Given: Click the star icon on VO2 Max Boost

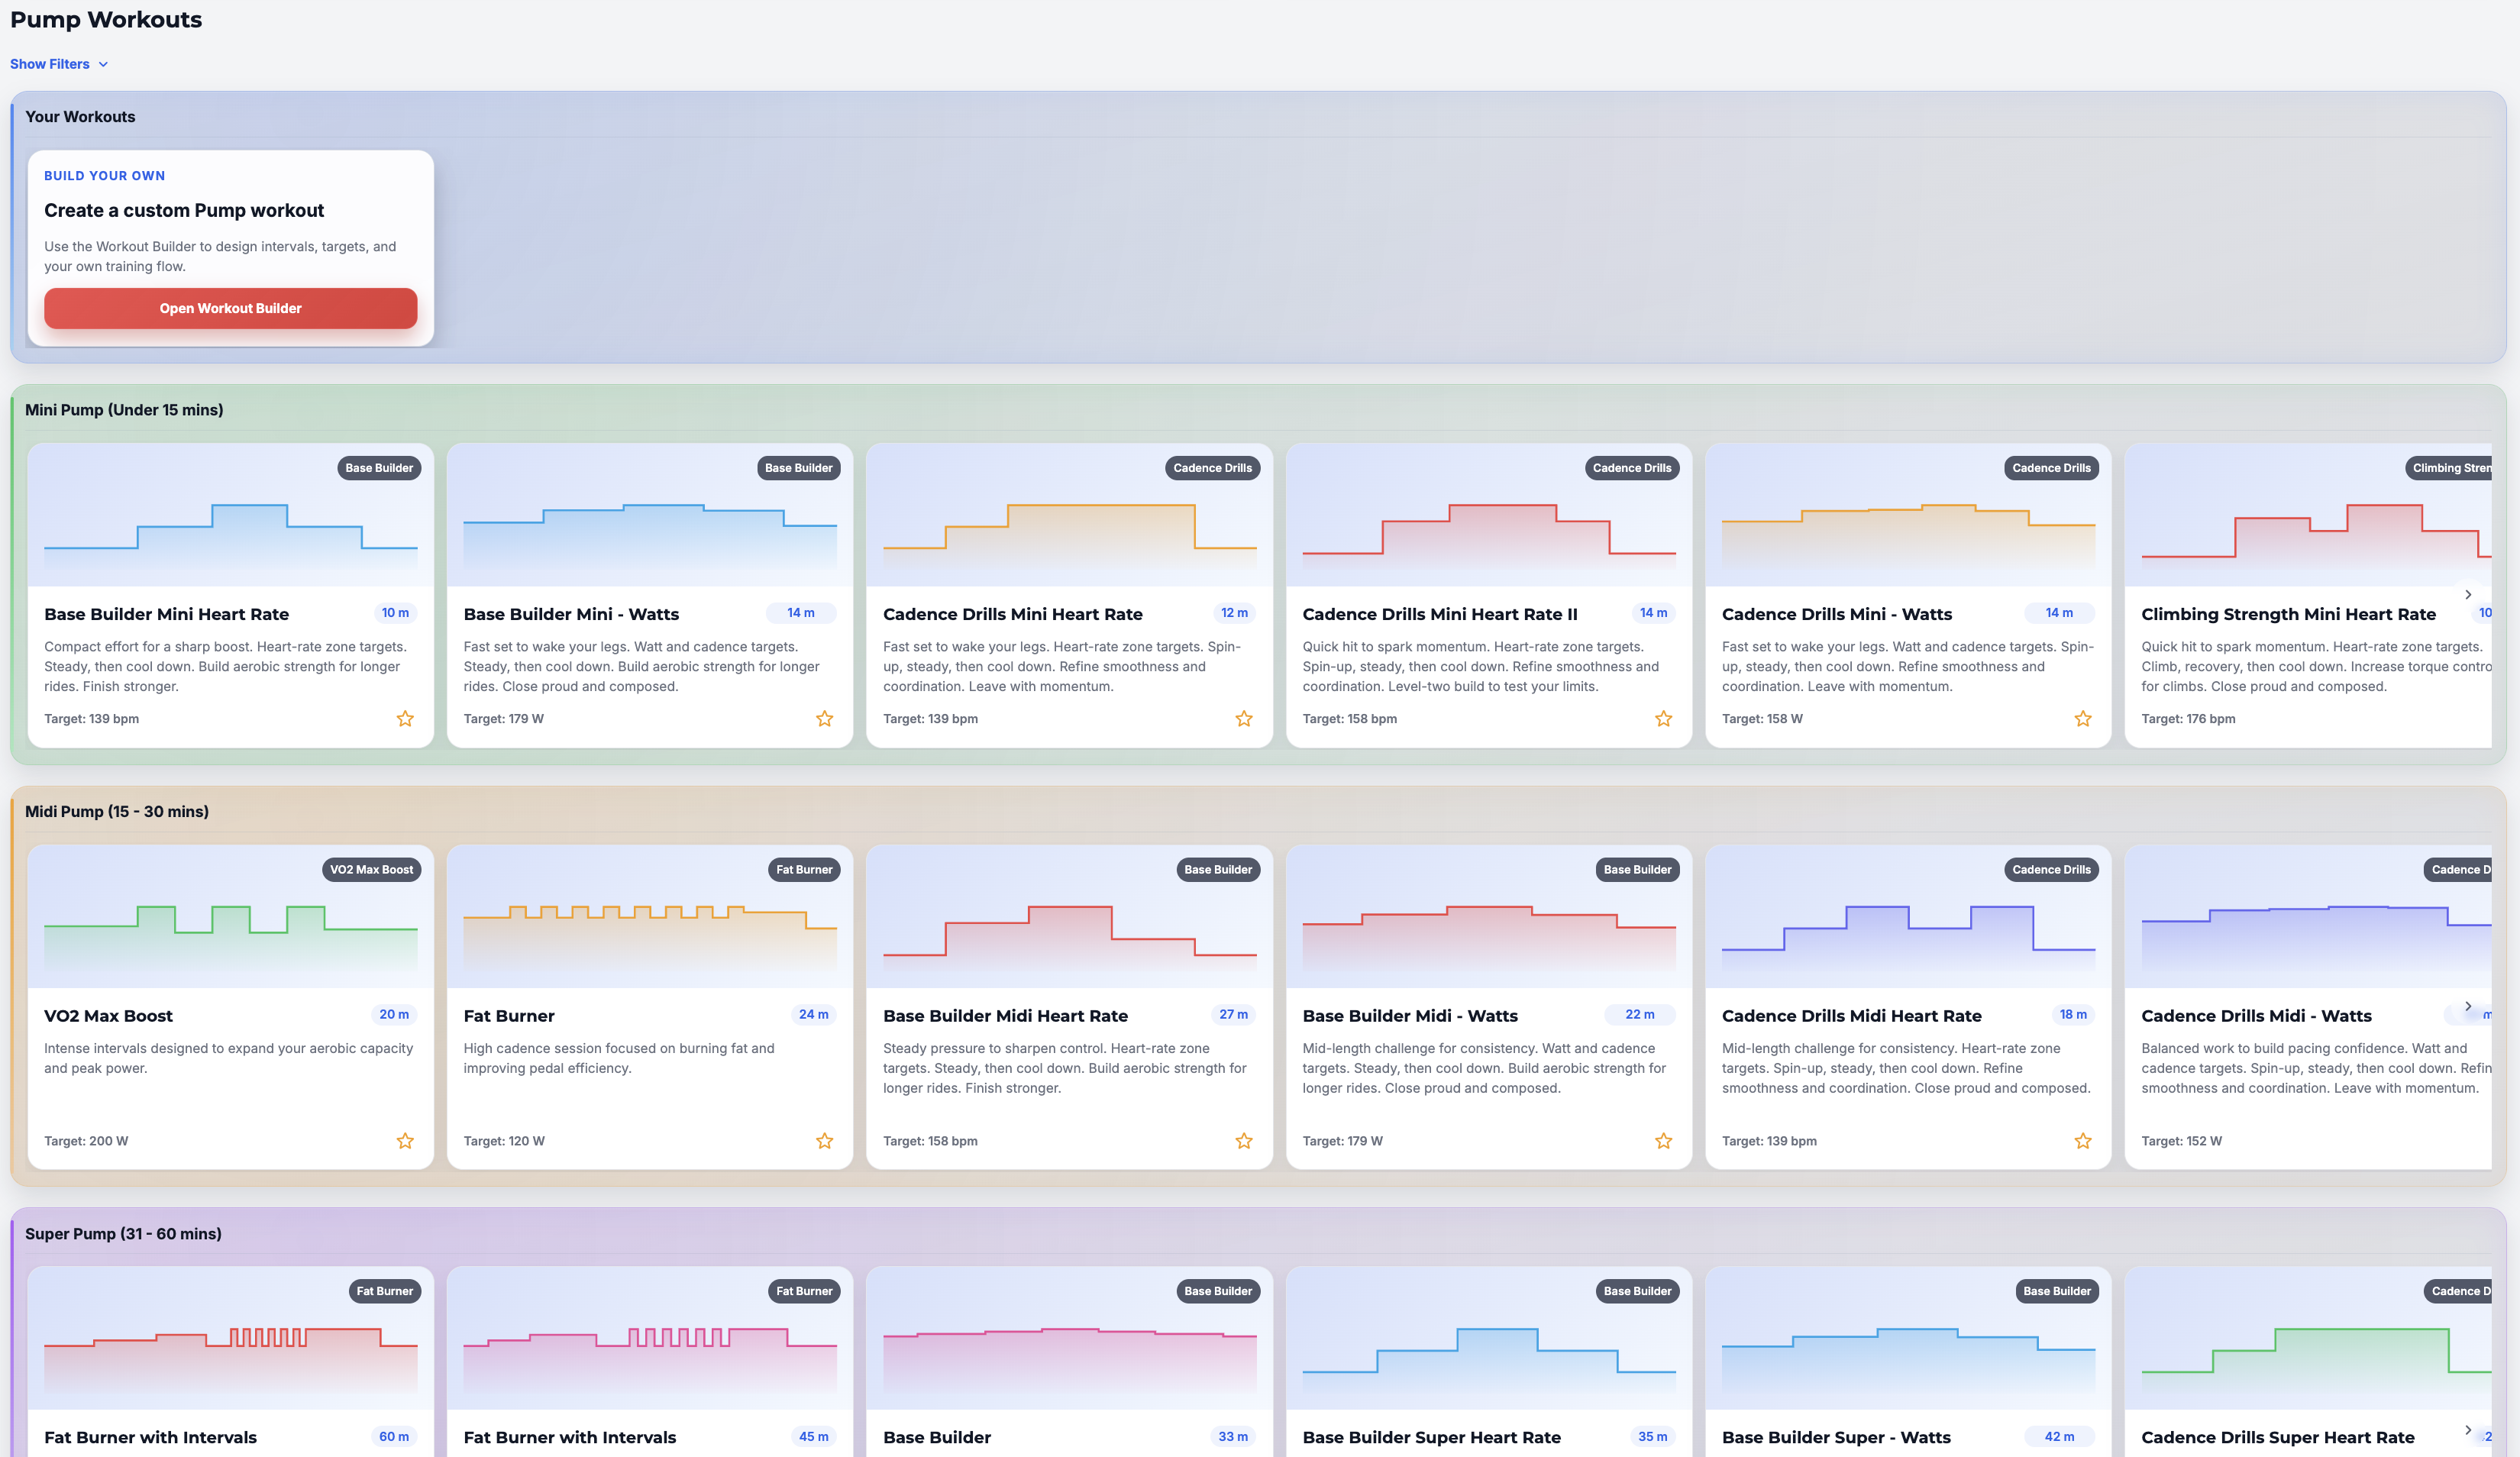Looking at the screenshot, I should 405,1141.
